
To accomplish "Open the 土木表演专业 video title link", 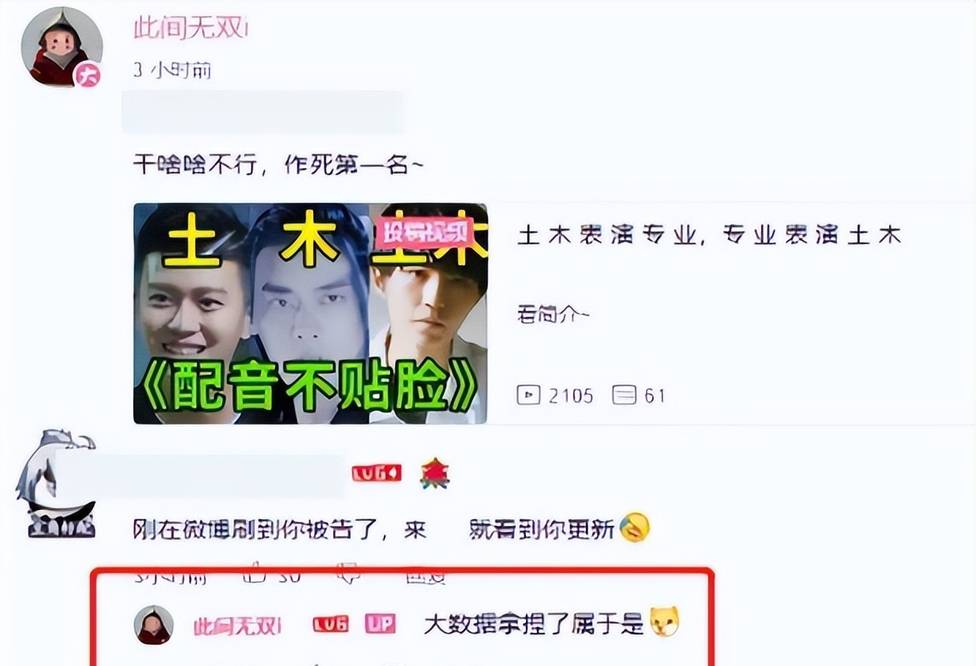I will click(x=709, y=235).
